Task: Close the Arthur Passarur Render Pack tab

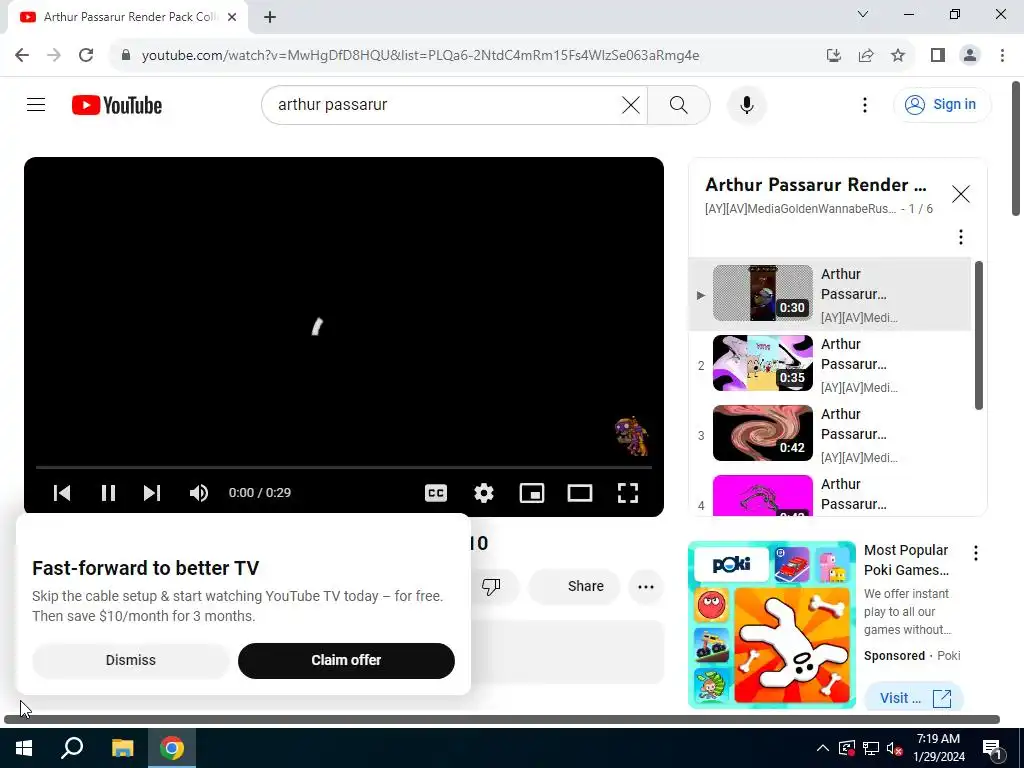Action: coord(232,17)
